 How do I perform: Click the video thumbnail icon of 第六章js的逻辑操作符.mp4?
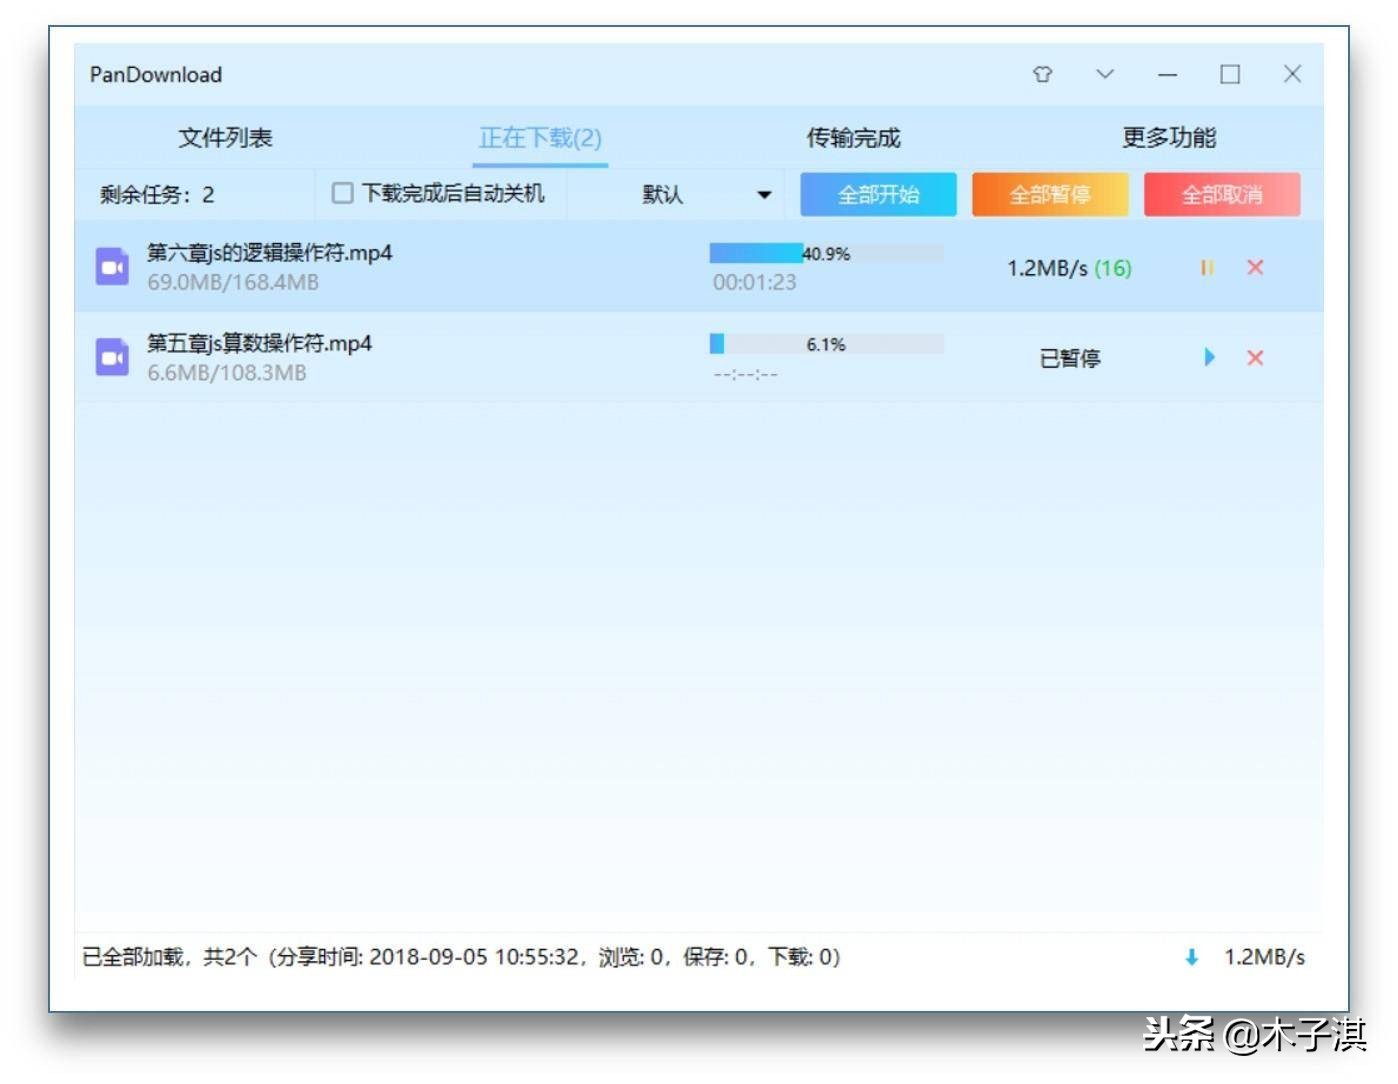pos(111,266)
